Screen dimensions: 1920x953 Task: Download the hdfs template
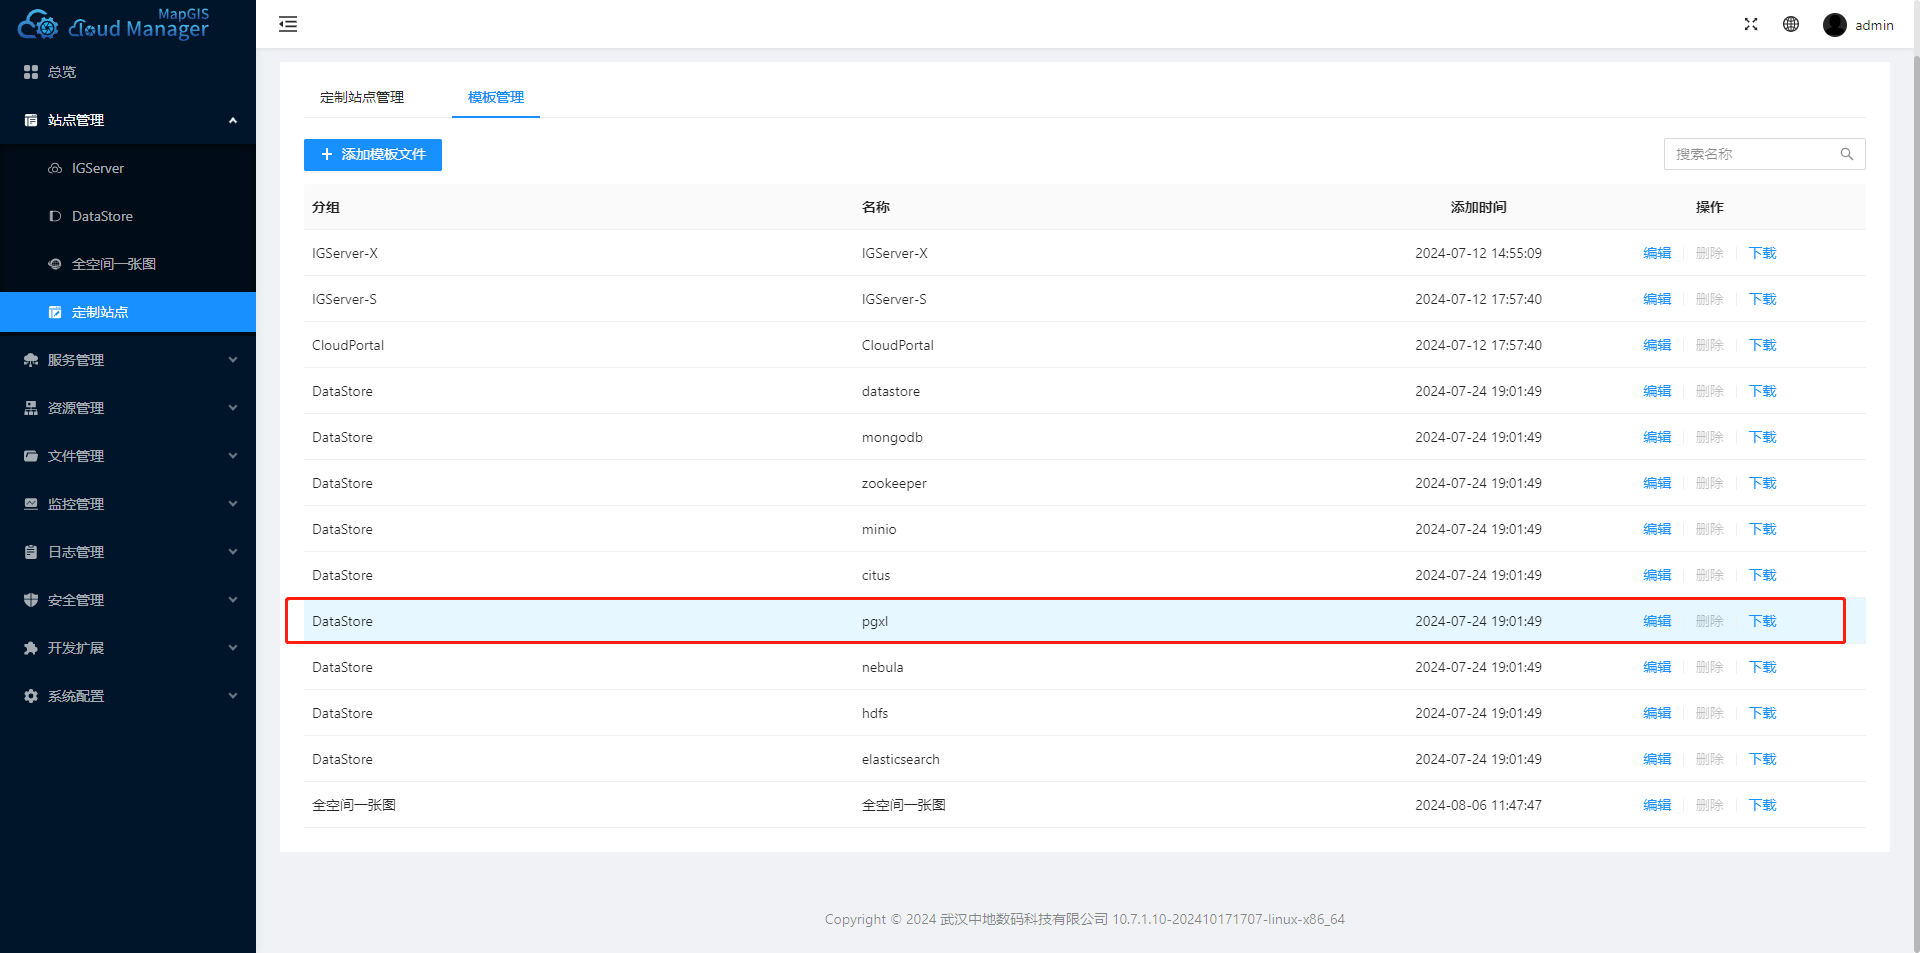tap(1762, 713)
